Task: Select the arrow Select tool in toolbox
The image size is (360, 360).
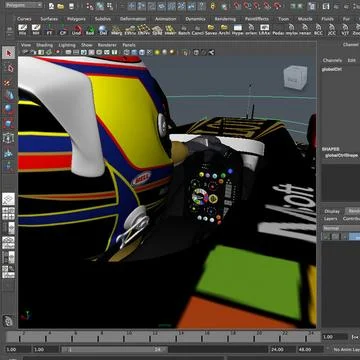Action: point(9,53)
